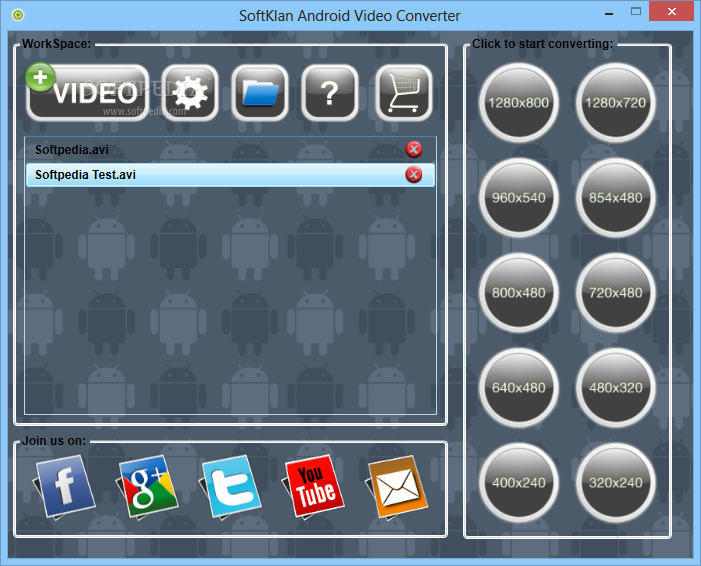This screenshot has width=701, height=566.
Task: Maximize the SoftKlan converter window
Action: click(636, 12)
